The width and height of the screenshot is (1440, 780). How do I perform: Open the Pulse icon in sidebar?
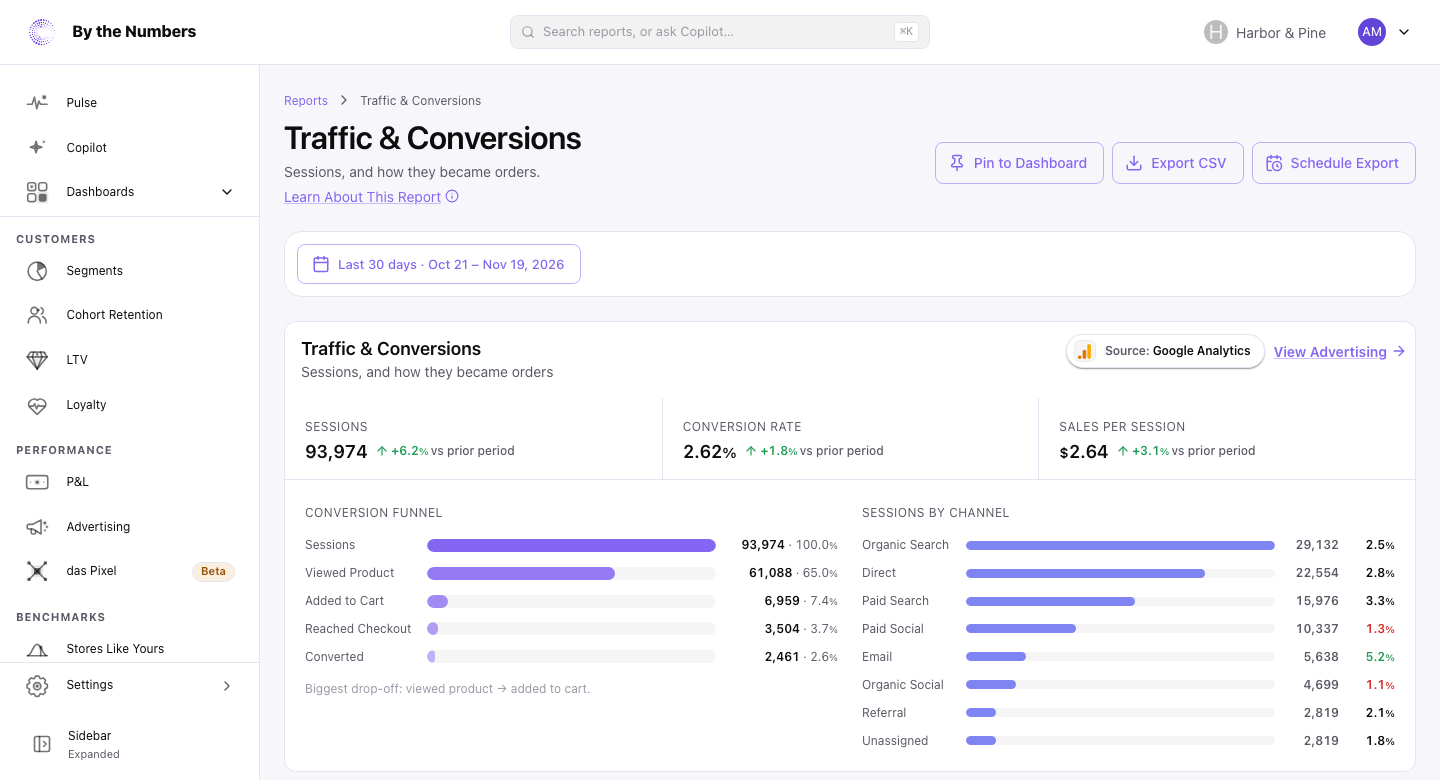[37, 102]
